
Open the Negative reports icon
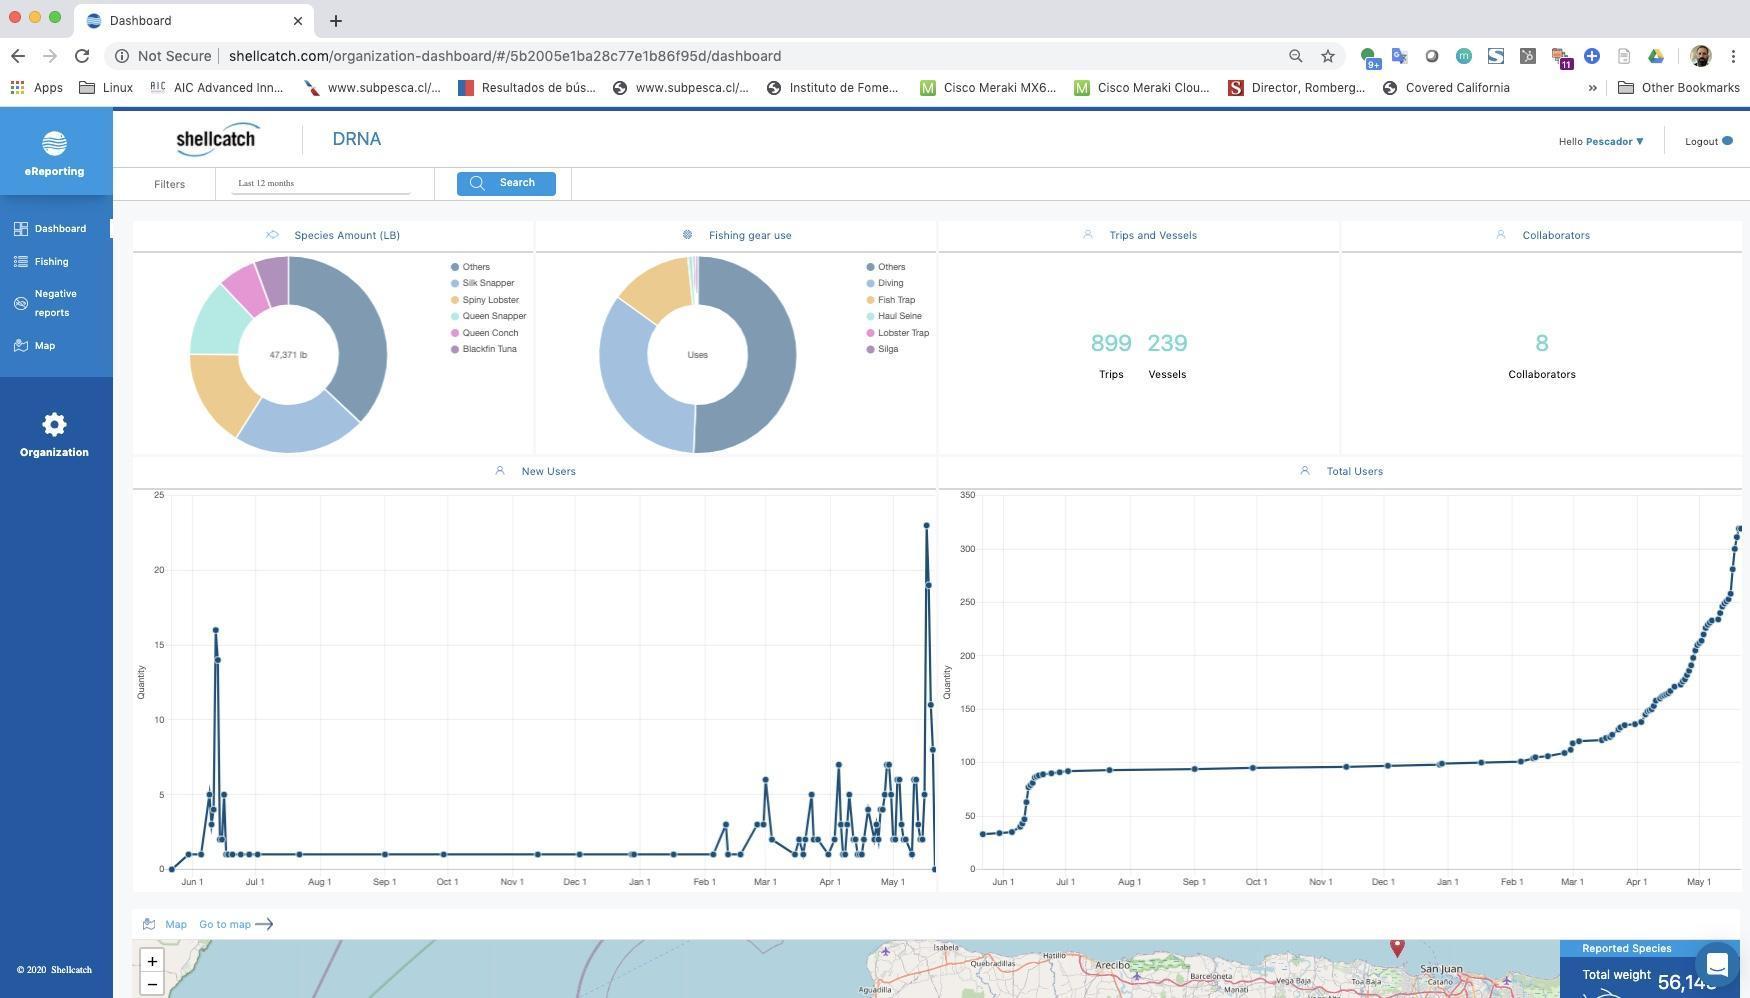click(21, 303)
